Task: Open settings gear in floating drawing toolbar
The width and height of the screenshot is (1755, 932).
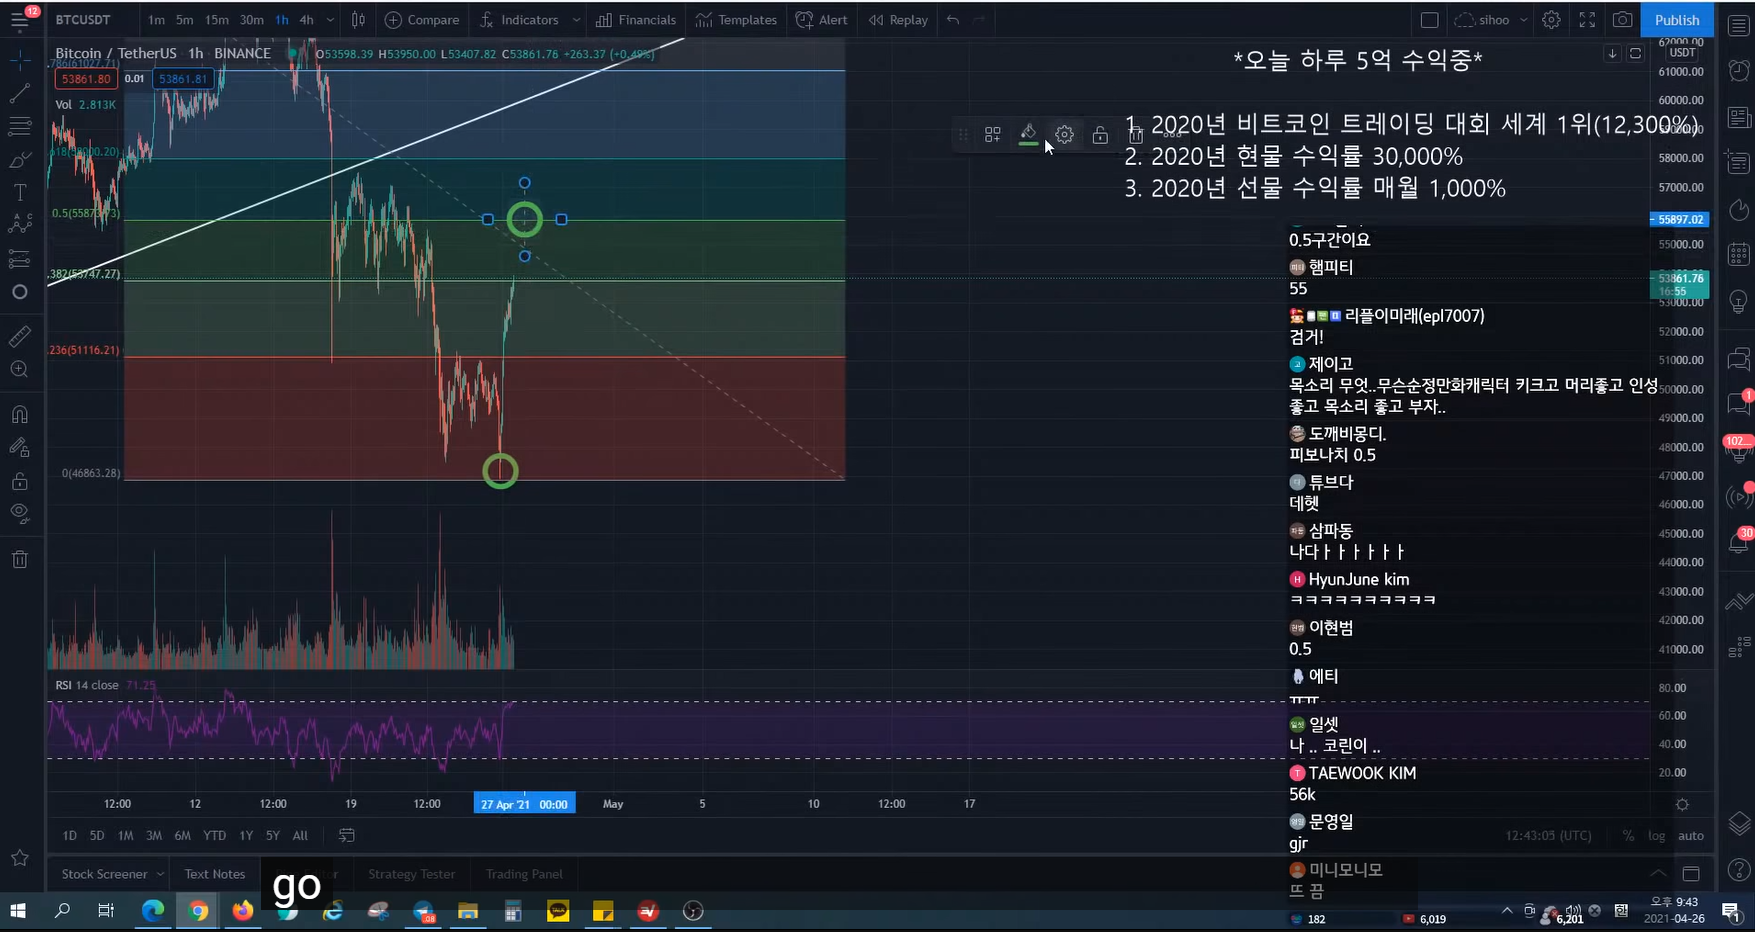Action: coord(1064,135)
